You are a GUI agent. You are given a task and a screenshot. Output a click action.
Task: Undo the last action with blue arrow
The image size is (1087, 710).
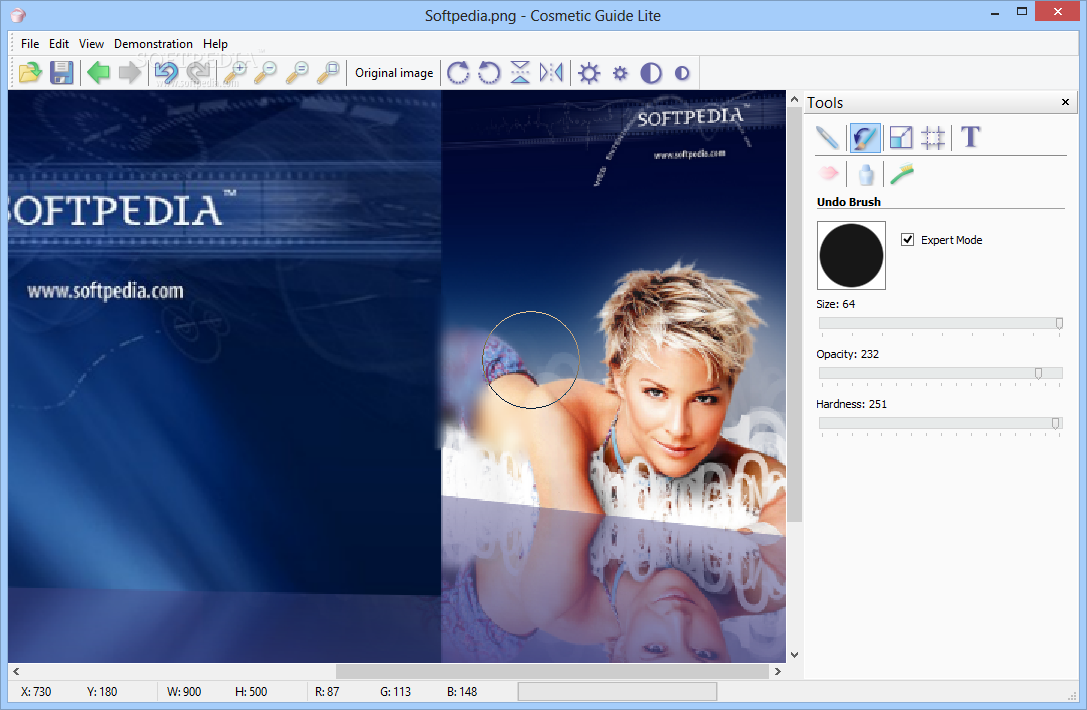click(166, 72)
